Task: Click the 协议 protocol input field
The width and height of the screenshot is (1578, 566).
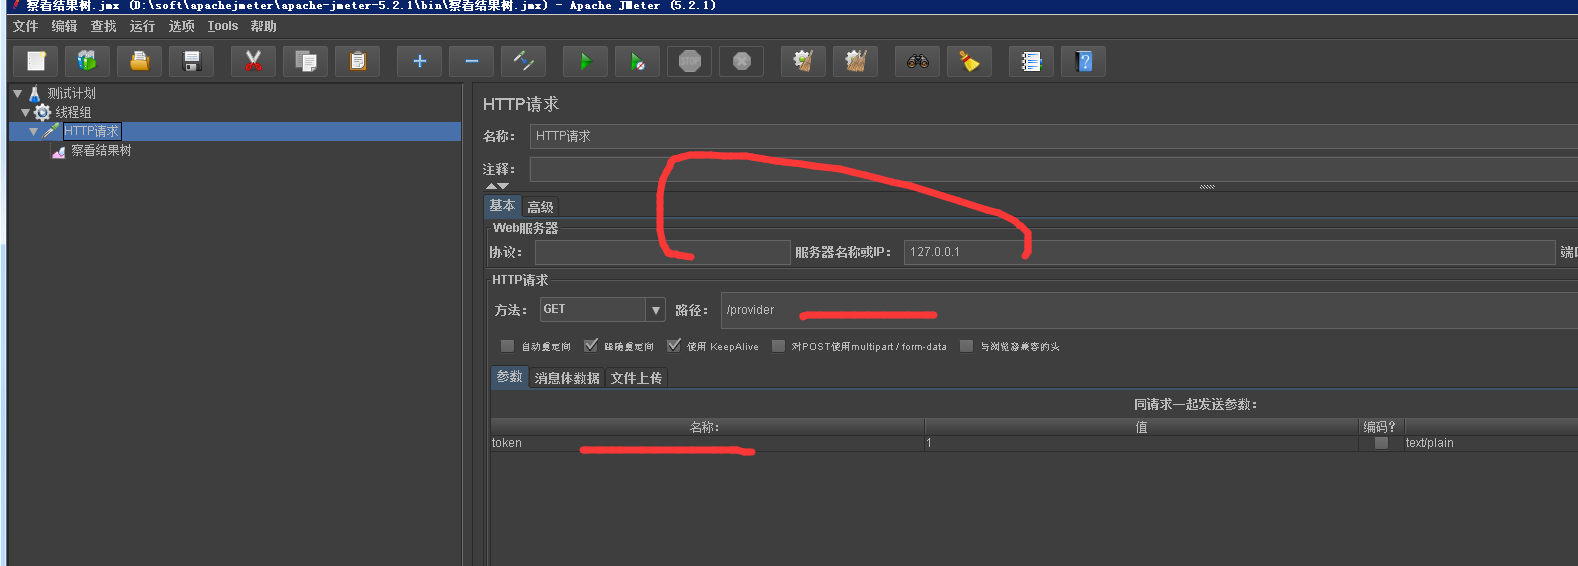Action: click(662, 252)
